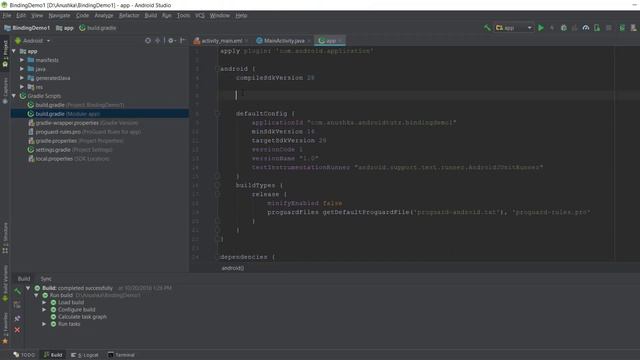Open the Window menu
Viewport: 640px width, 360px height.
point(220,16)
